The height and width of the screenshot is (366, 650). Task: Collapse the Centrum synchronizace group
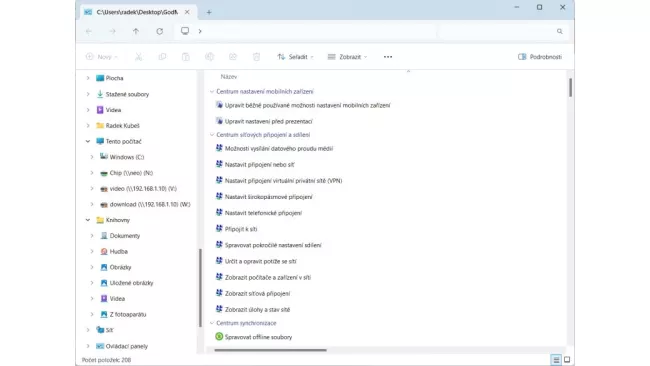point(212,323)
